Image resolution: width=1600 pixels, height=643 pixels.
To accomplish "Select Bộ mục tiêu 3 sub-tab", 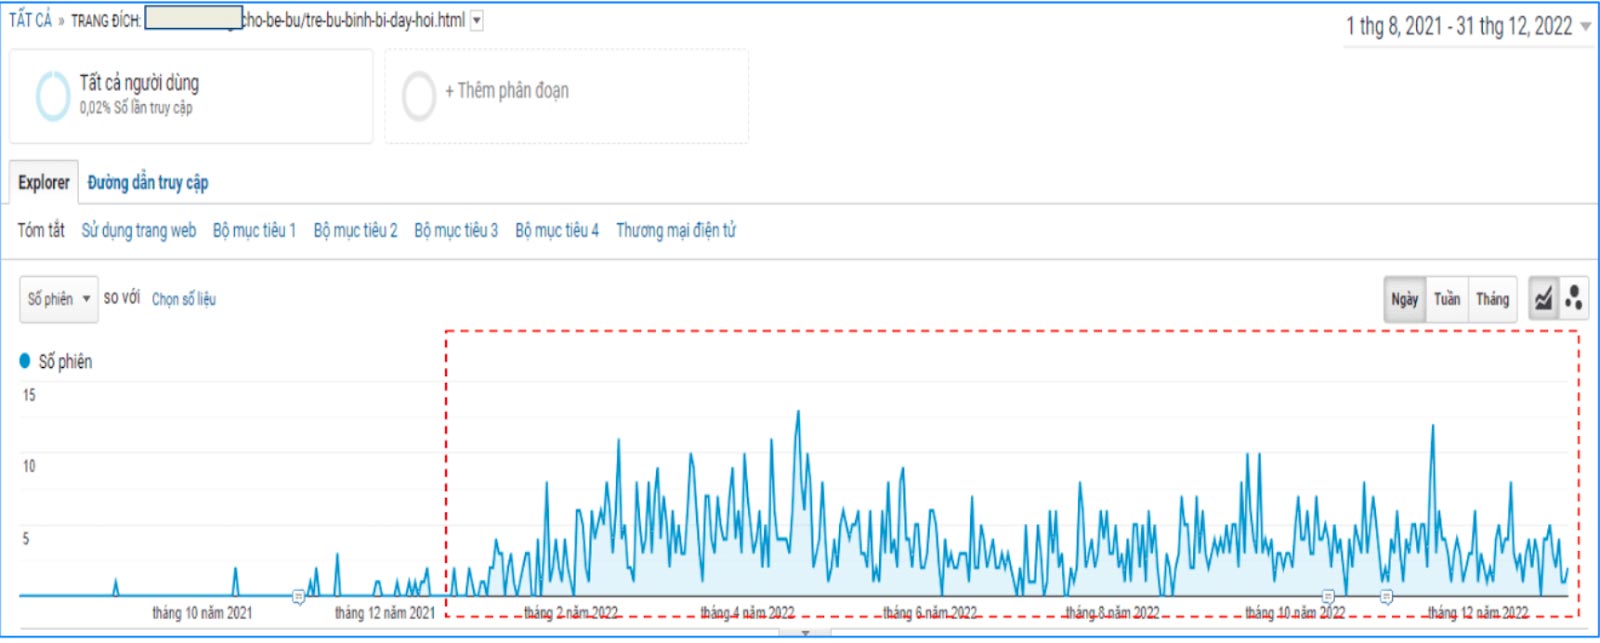I will (456, 230).
